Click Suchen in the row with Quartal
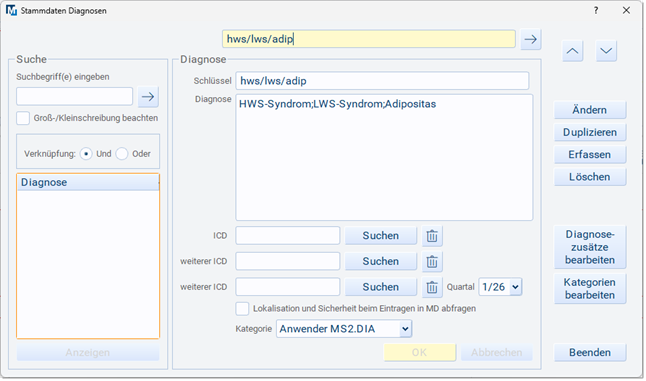This screenshot has height=381, width=646. point(381,287)
